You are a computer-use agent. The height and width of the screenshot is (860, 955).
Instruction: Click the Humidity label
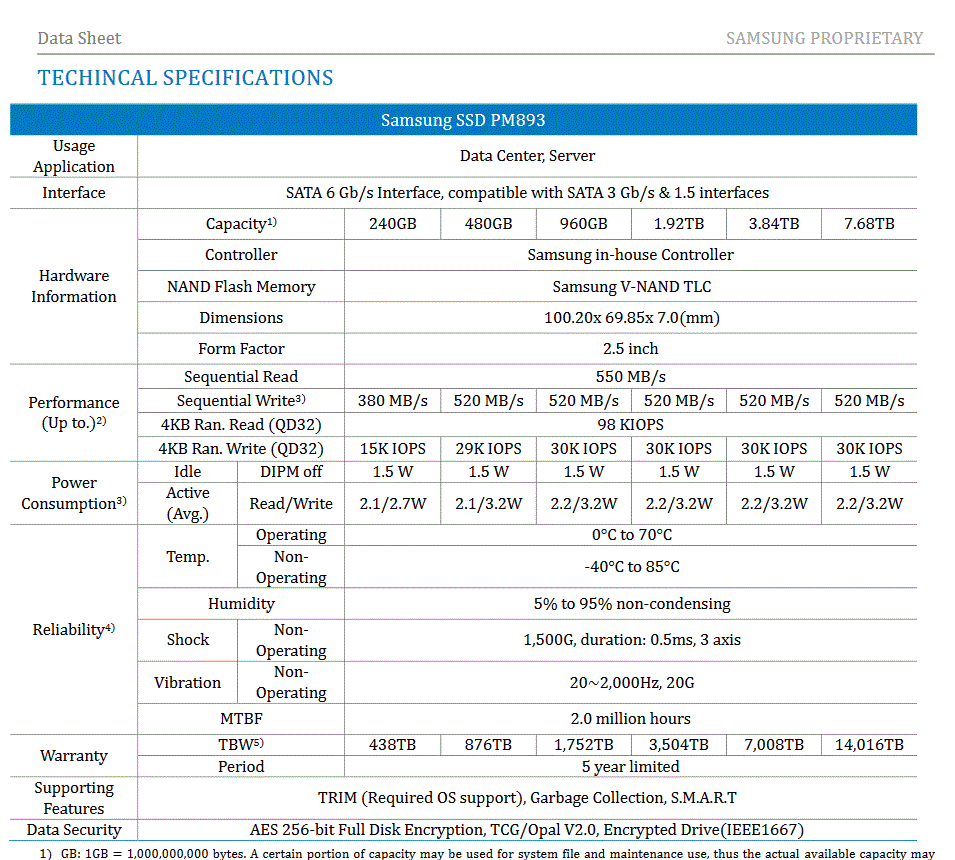(241, 604)
